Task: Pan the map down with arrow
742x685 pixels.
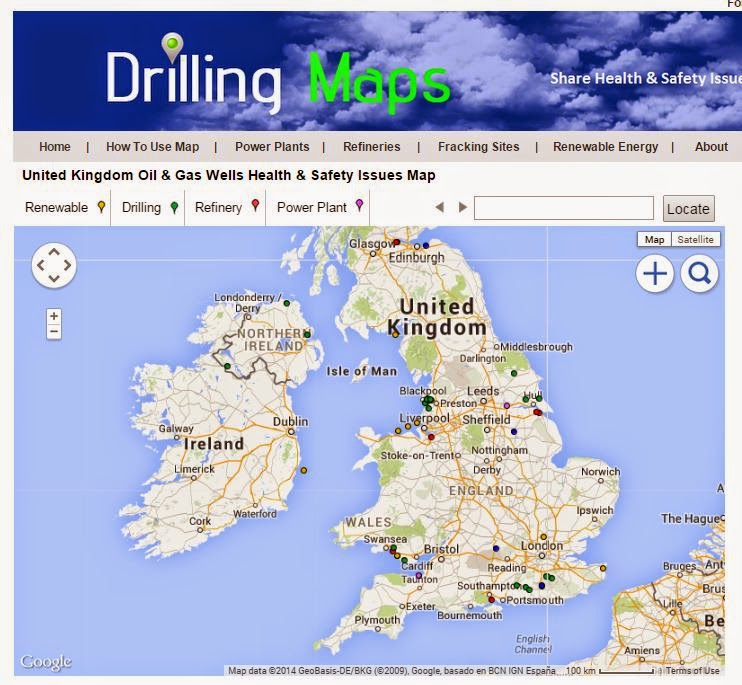Action: pos(54,279)
